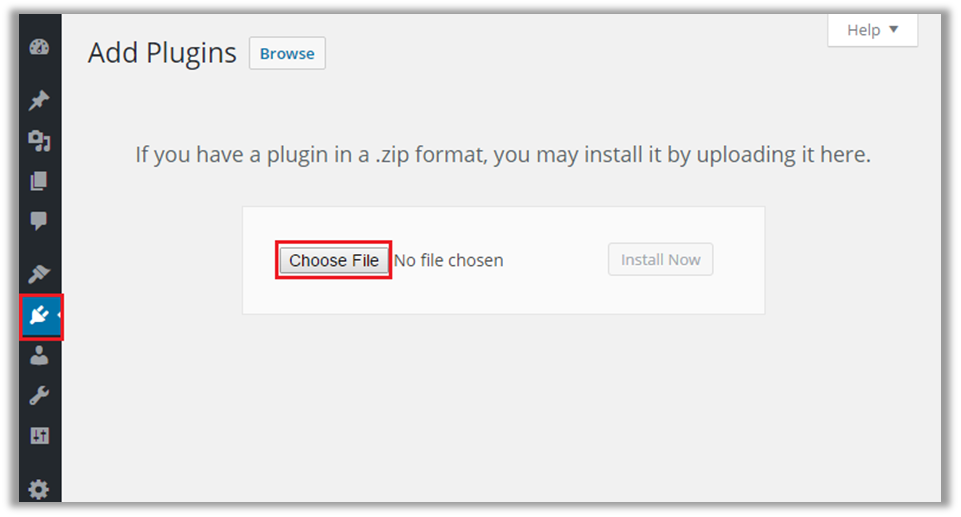Open Posts via the pushpin icon
The image size is (961, 517).
pos(39,100)
